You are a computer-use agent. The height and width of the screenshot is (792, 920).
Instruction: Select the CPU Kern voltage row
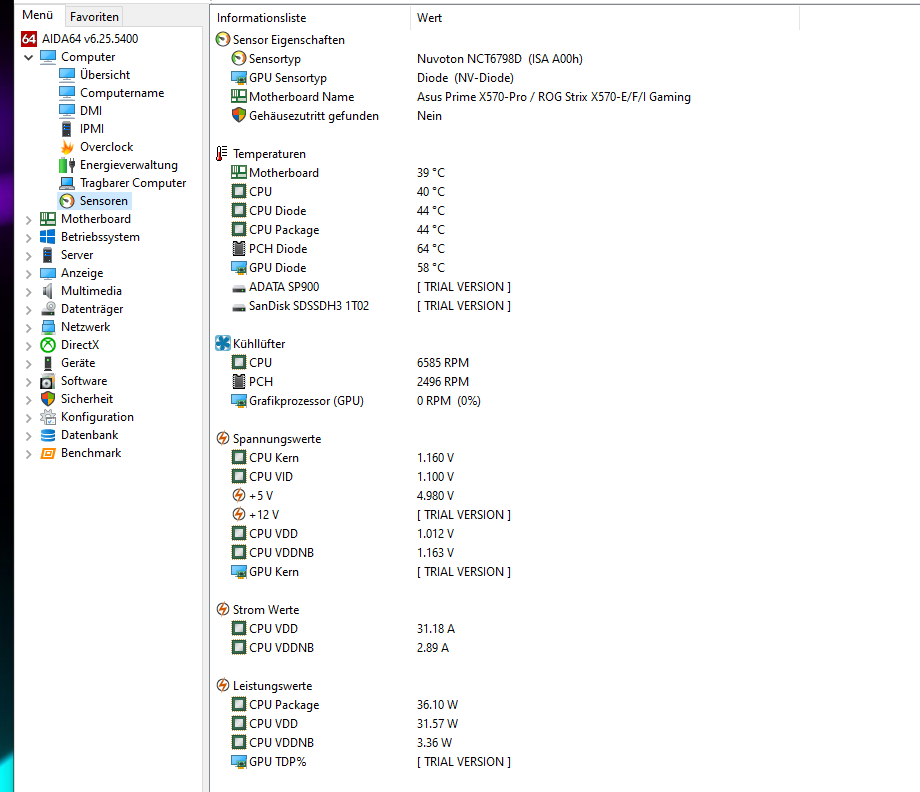pyautogui.click(x=343, y=458)
